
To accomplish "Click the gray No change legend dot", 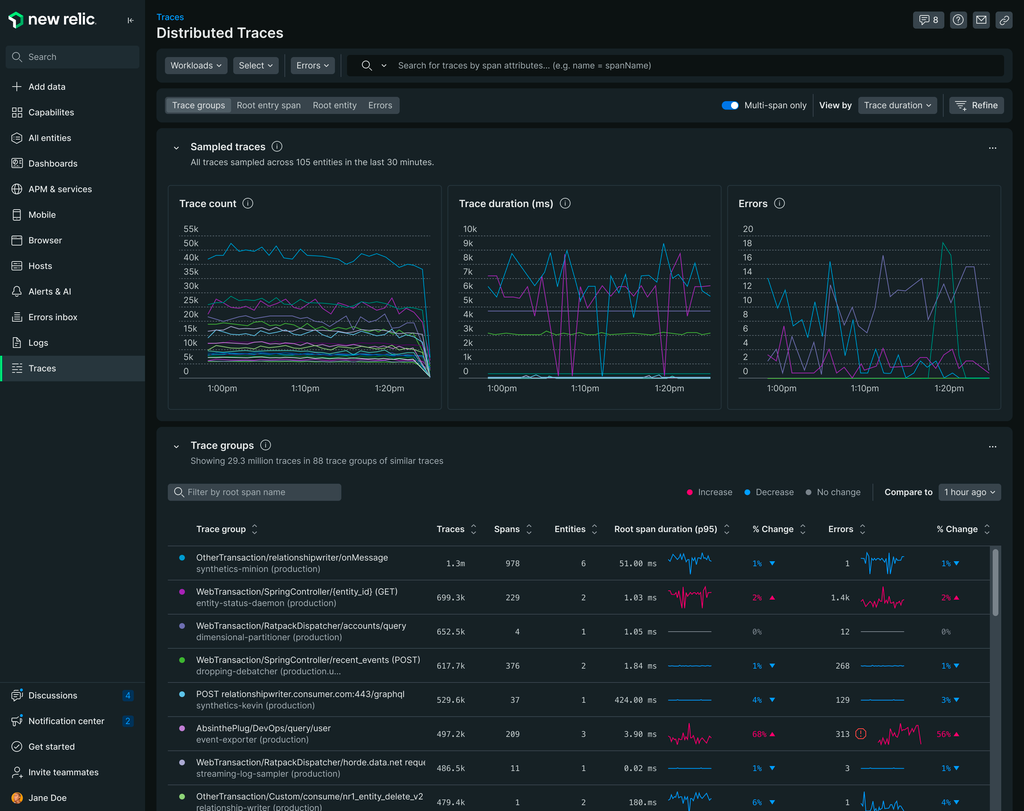I will 808,492.
